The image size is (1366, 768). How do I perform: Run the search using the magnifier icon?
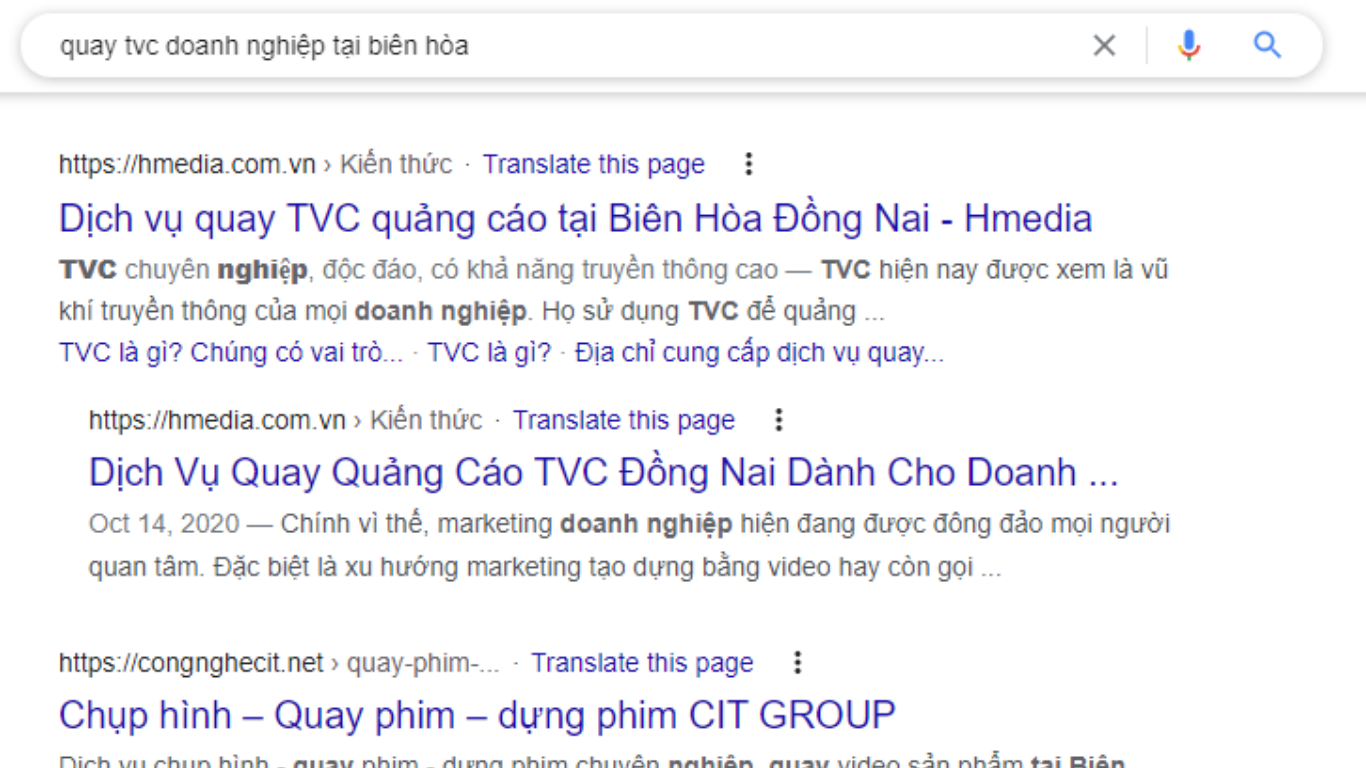[1267, 46]
